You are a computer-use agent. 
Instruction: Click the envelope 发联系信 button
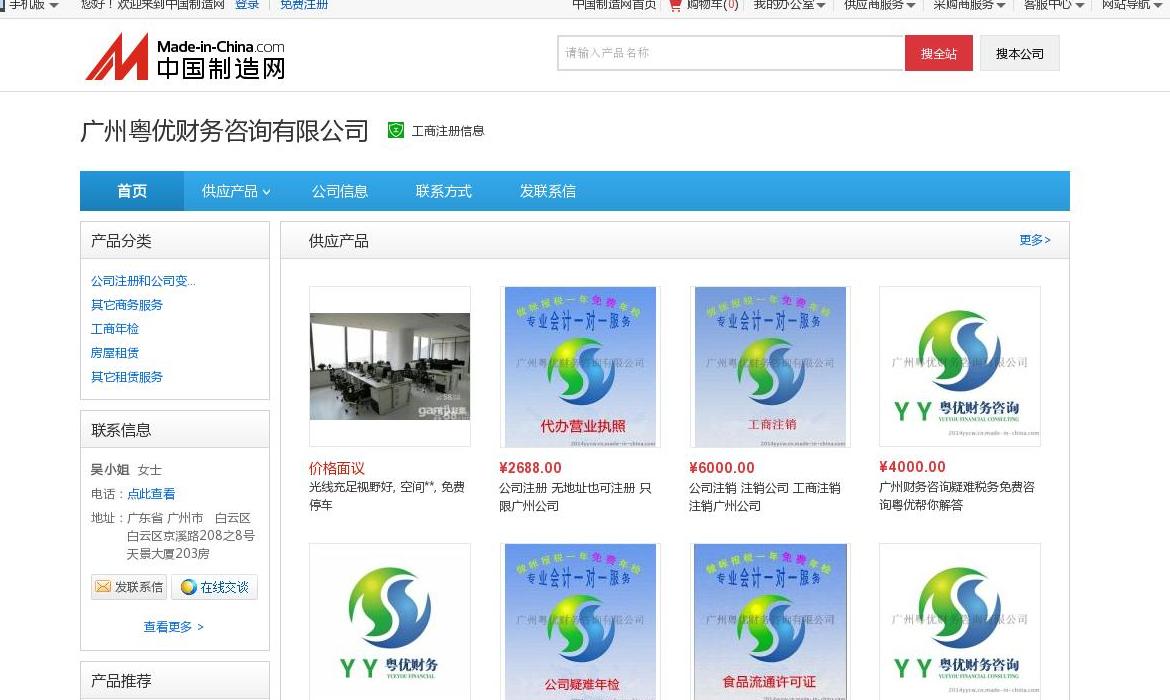pyautogui.click(x=130, y=587)
